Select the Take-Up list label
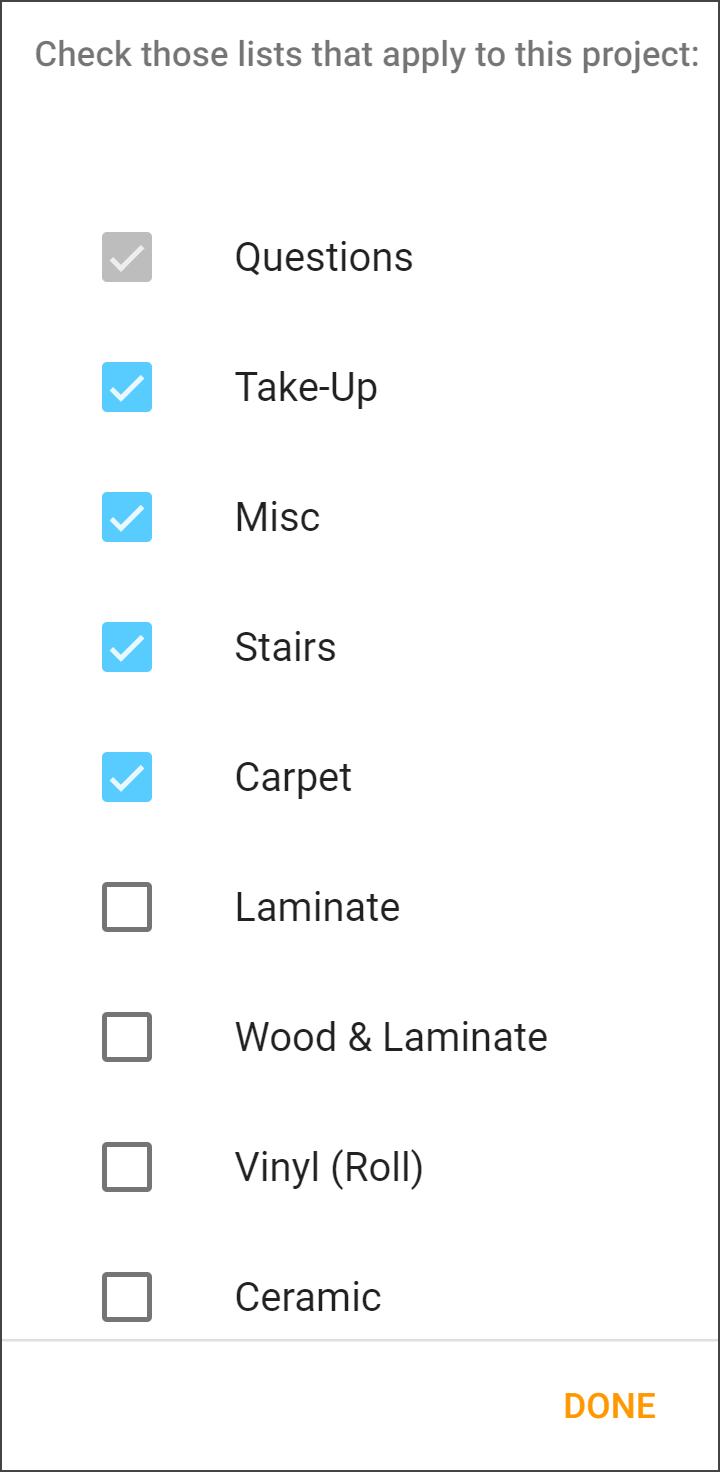Screen dimensions: 720x1472 click(305, 387)
